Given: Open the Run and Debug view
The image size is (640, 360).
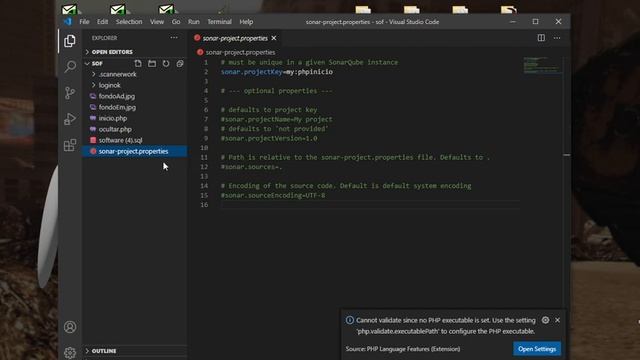Looking at the screenshot, I should tap(70, 119).
